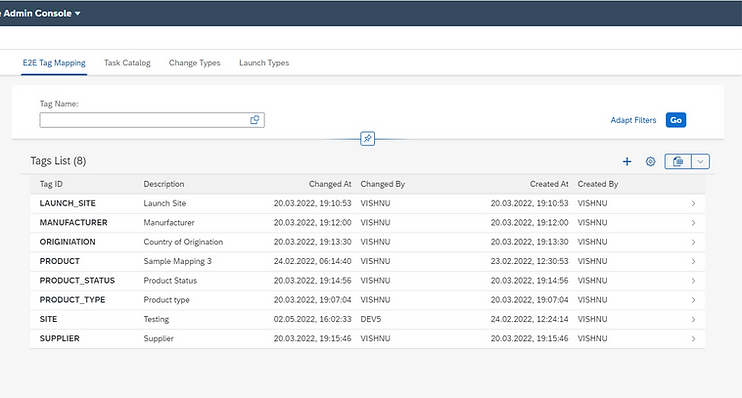
Task: Pin the filter header bar
Action: point(367,139)
